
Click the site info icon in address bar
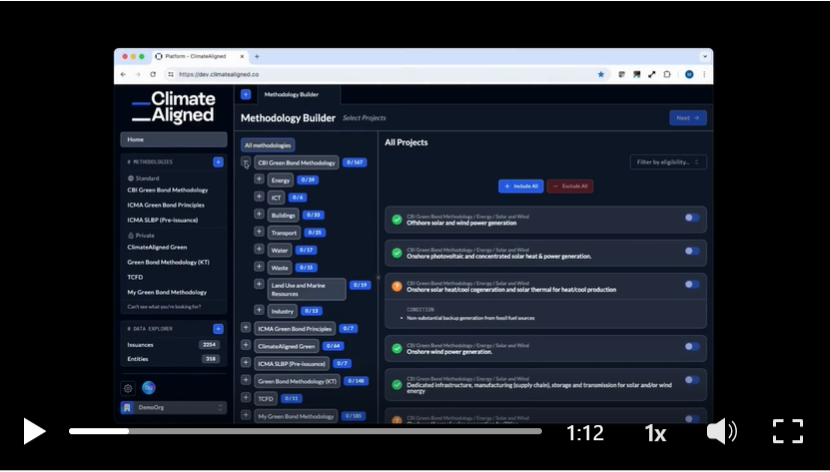pos(170,75)
